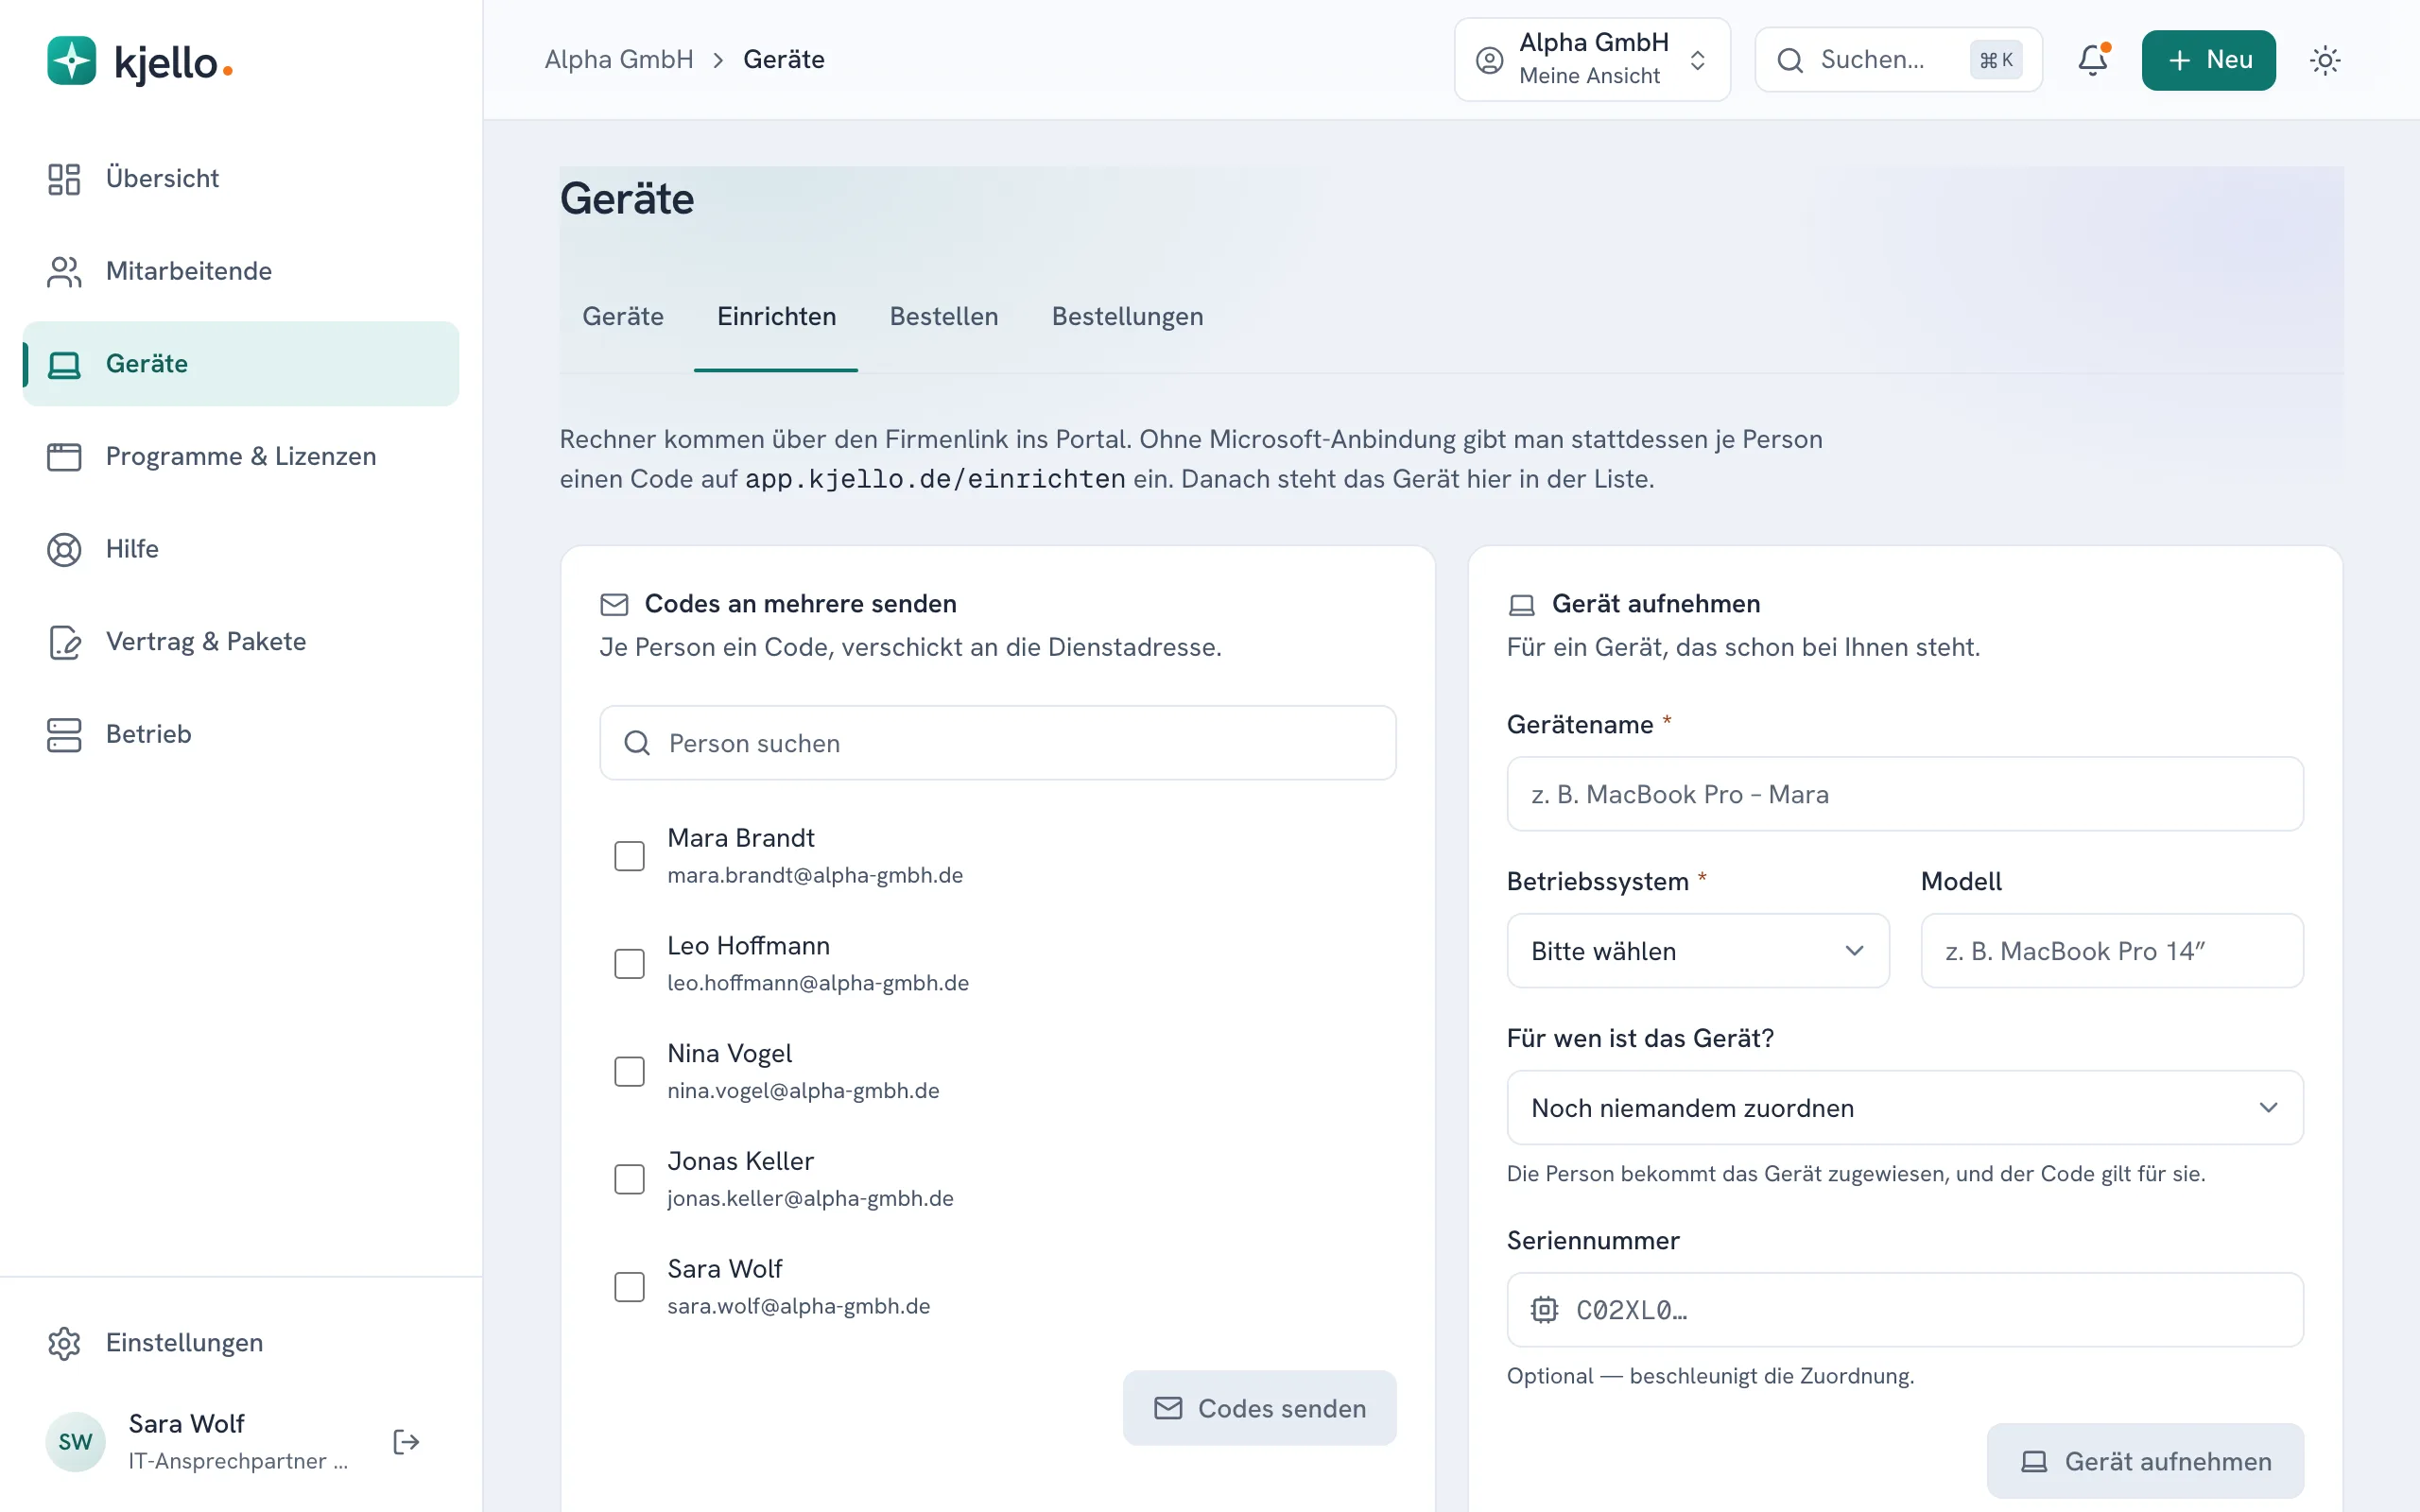Click the Modell input field

(x=2112, y=951)
